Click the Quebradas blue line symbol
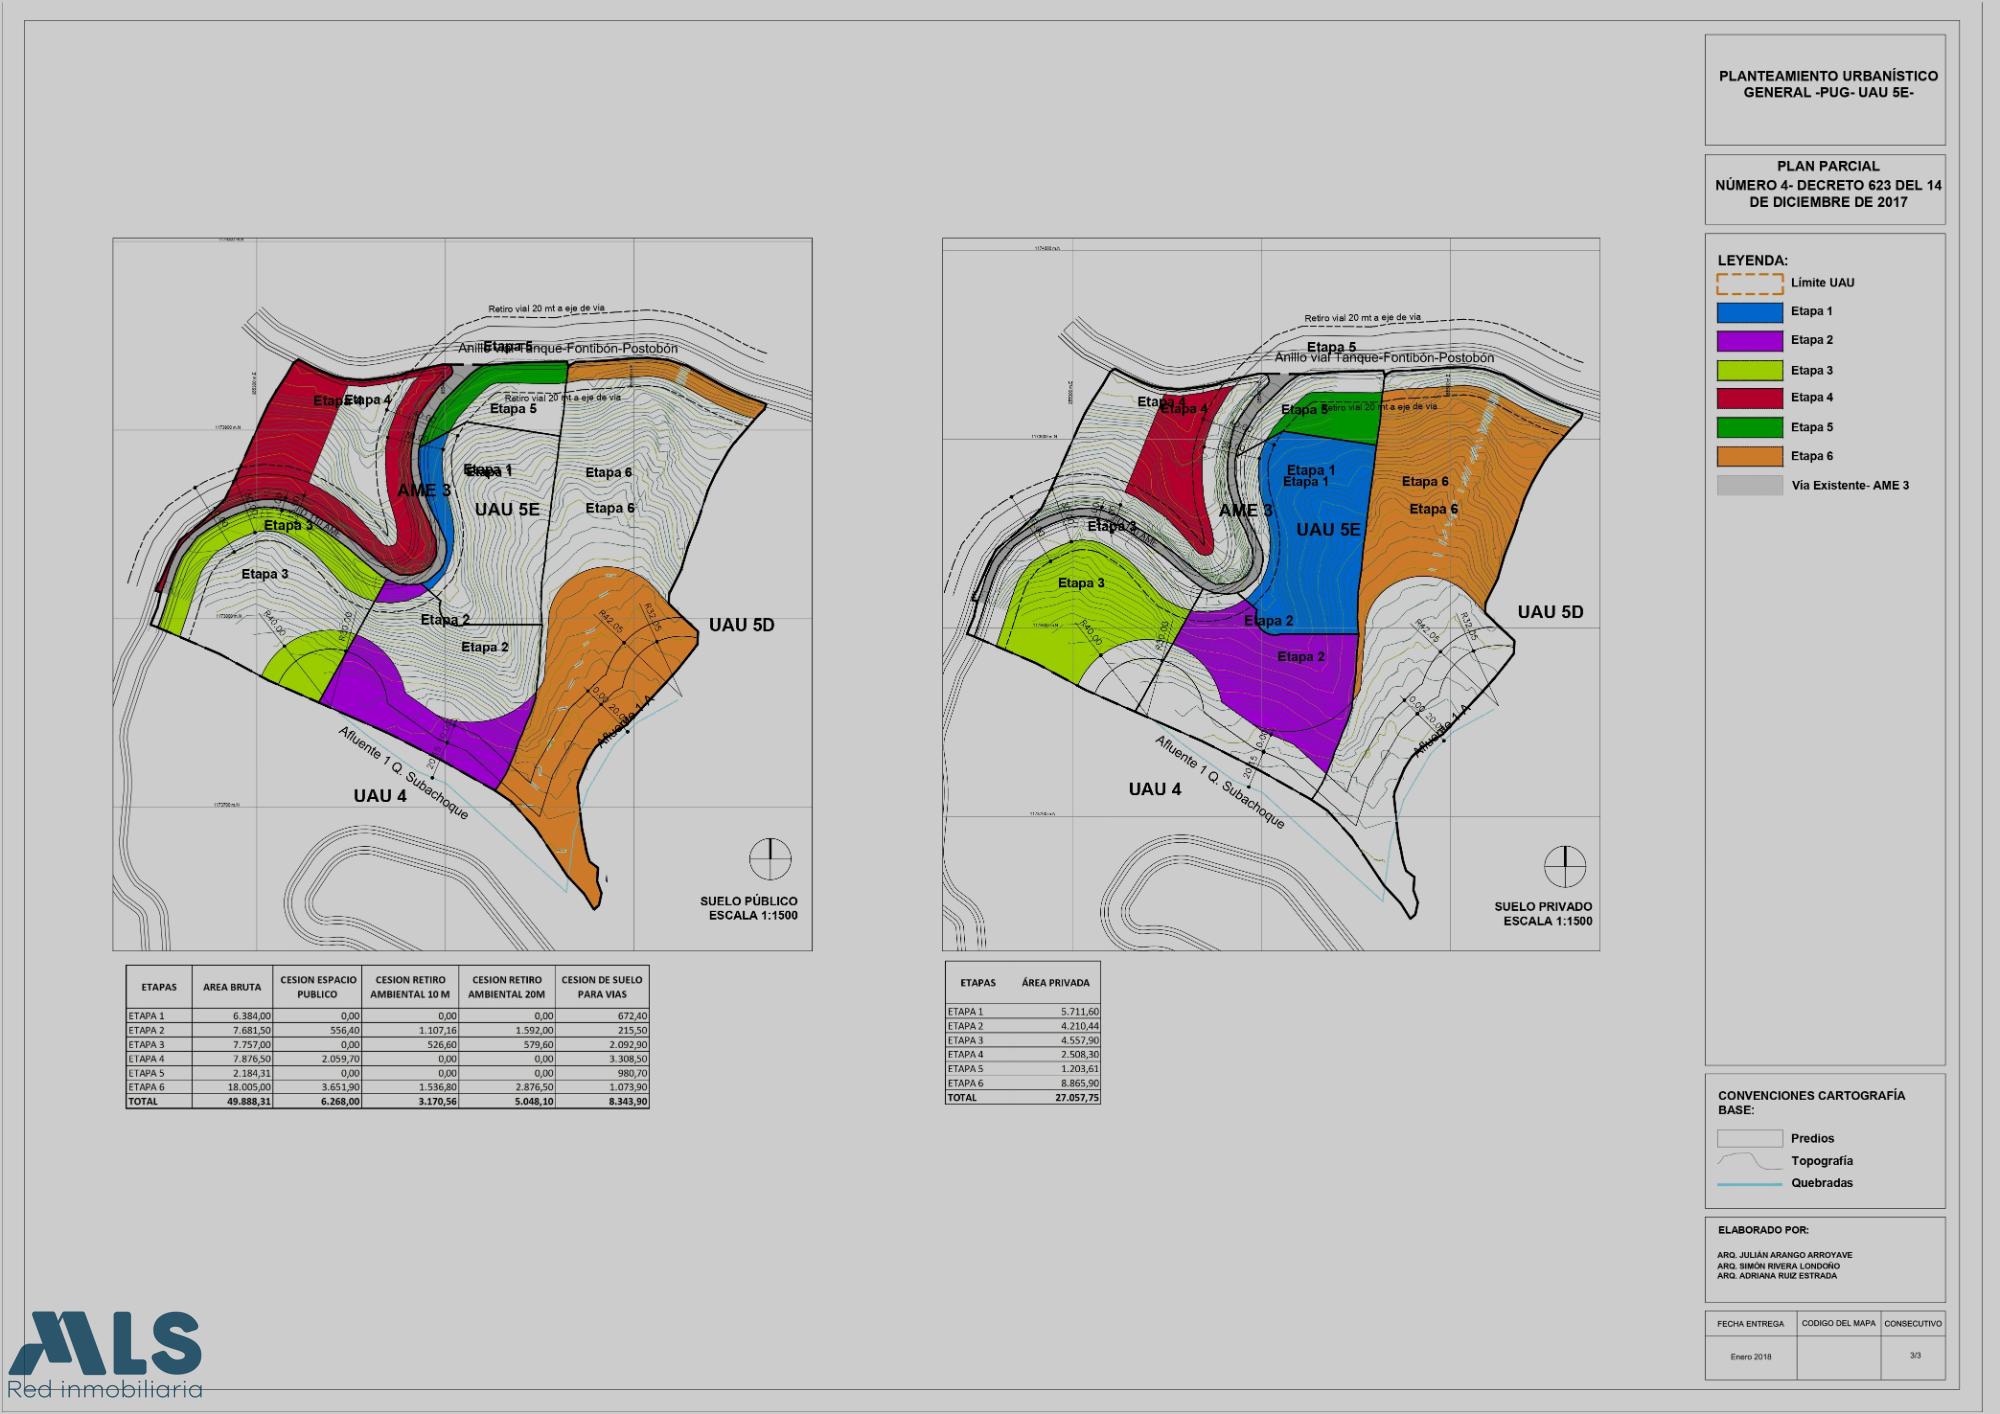2000x1414 pixels. click(x=1749, y=1184)
